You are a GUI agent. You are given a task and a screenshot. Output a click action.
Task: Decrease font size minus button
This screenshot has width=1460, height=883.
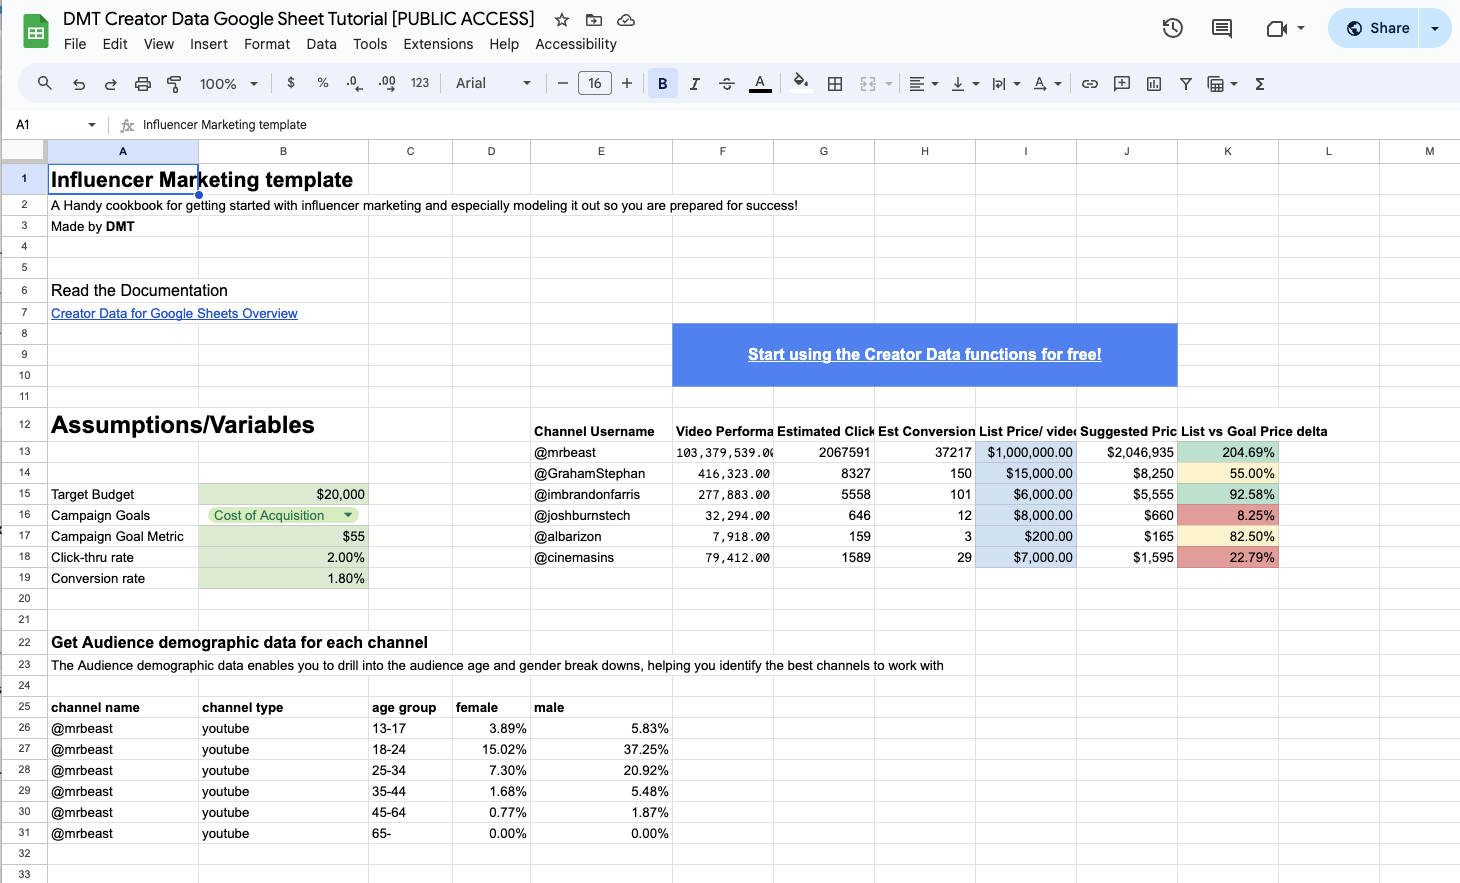tap(563, 83)
